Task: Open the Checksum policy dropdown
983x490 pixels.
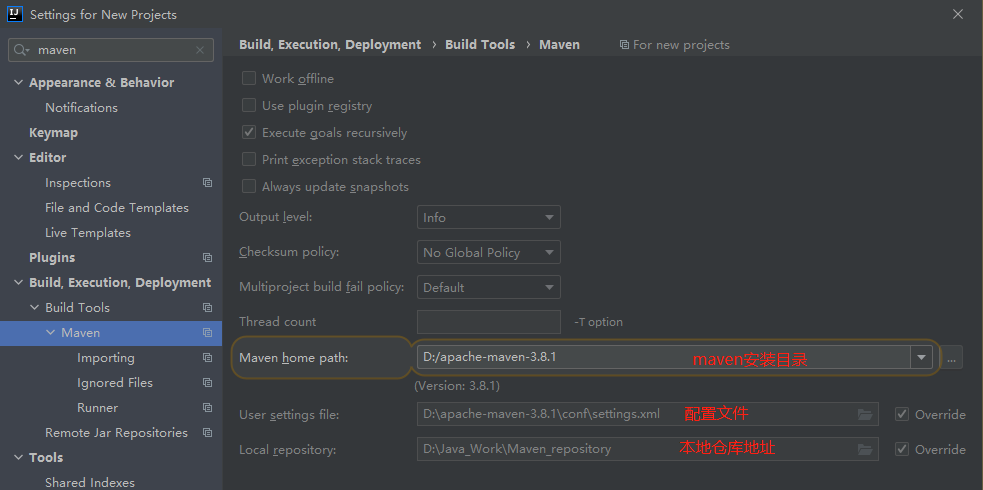Action: tap(488, 253)
